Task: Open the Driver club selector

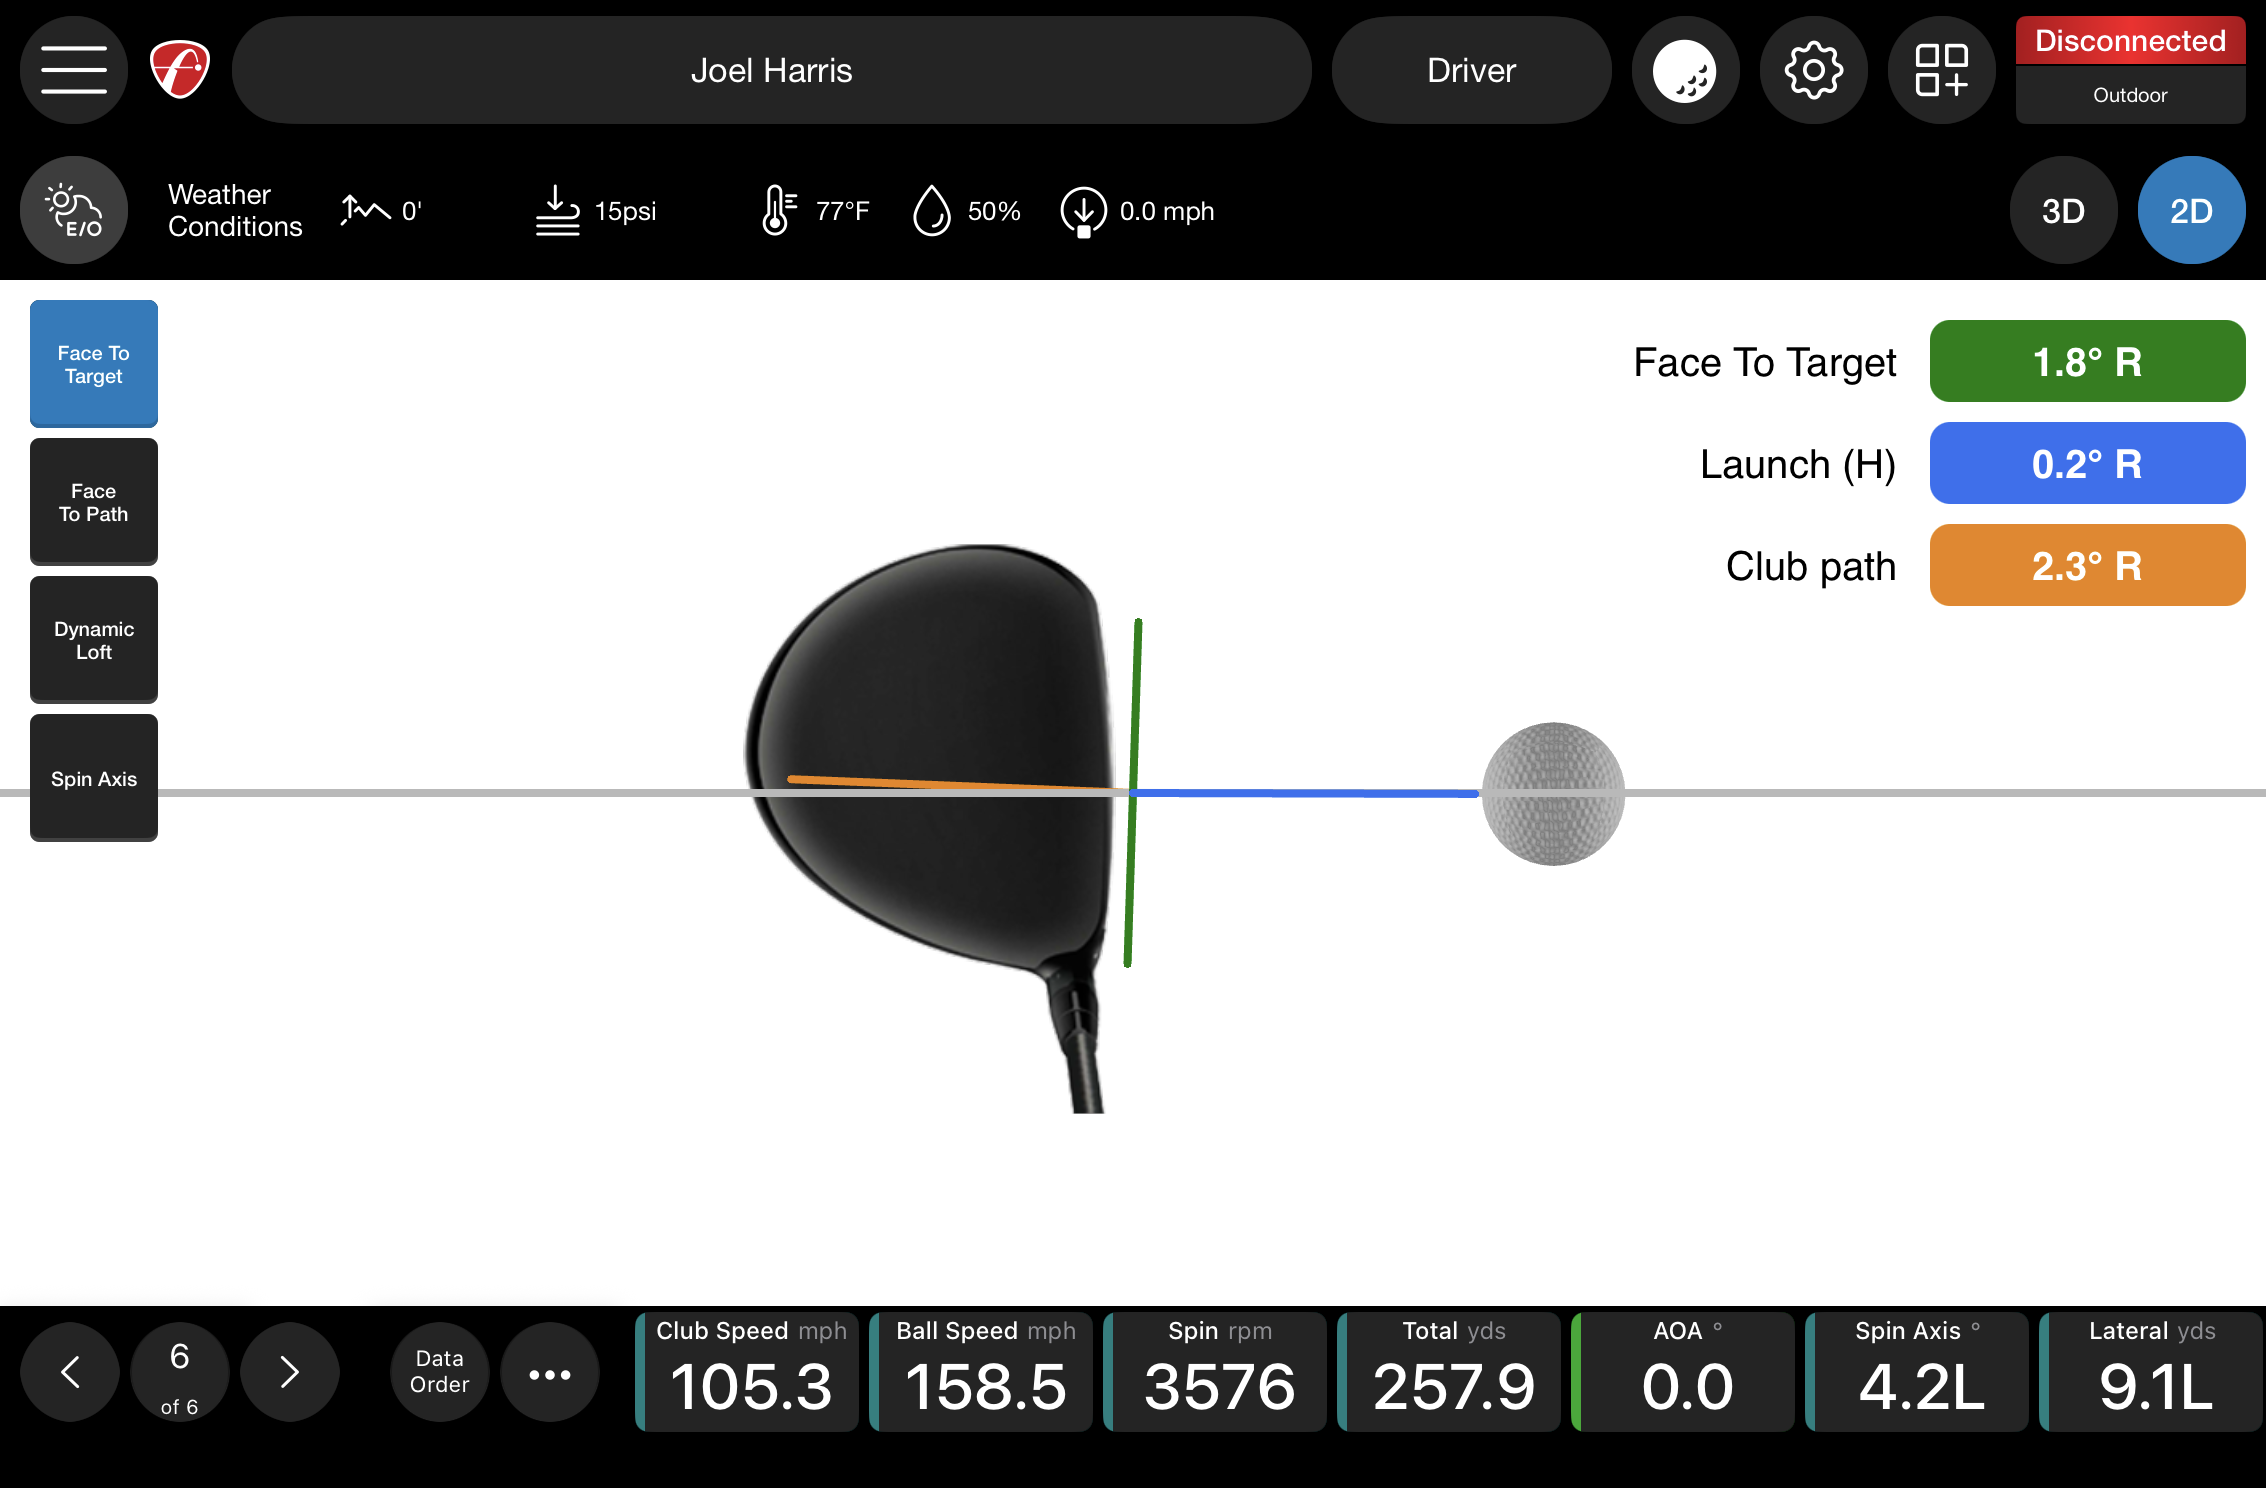Action: click(1471, 70)
